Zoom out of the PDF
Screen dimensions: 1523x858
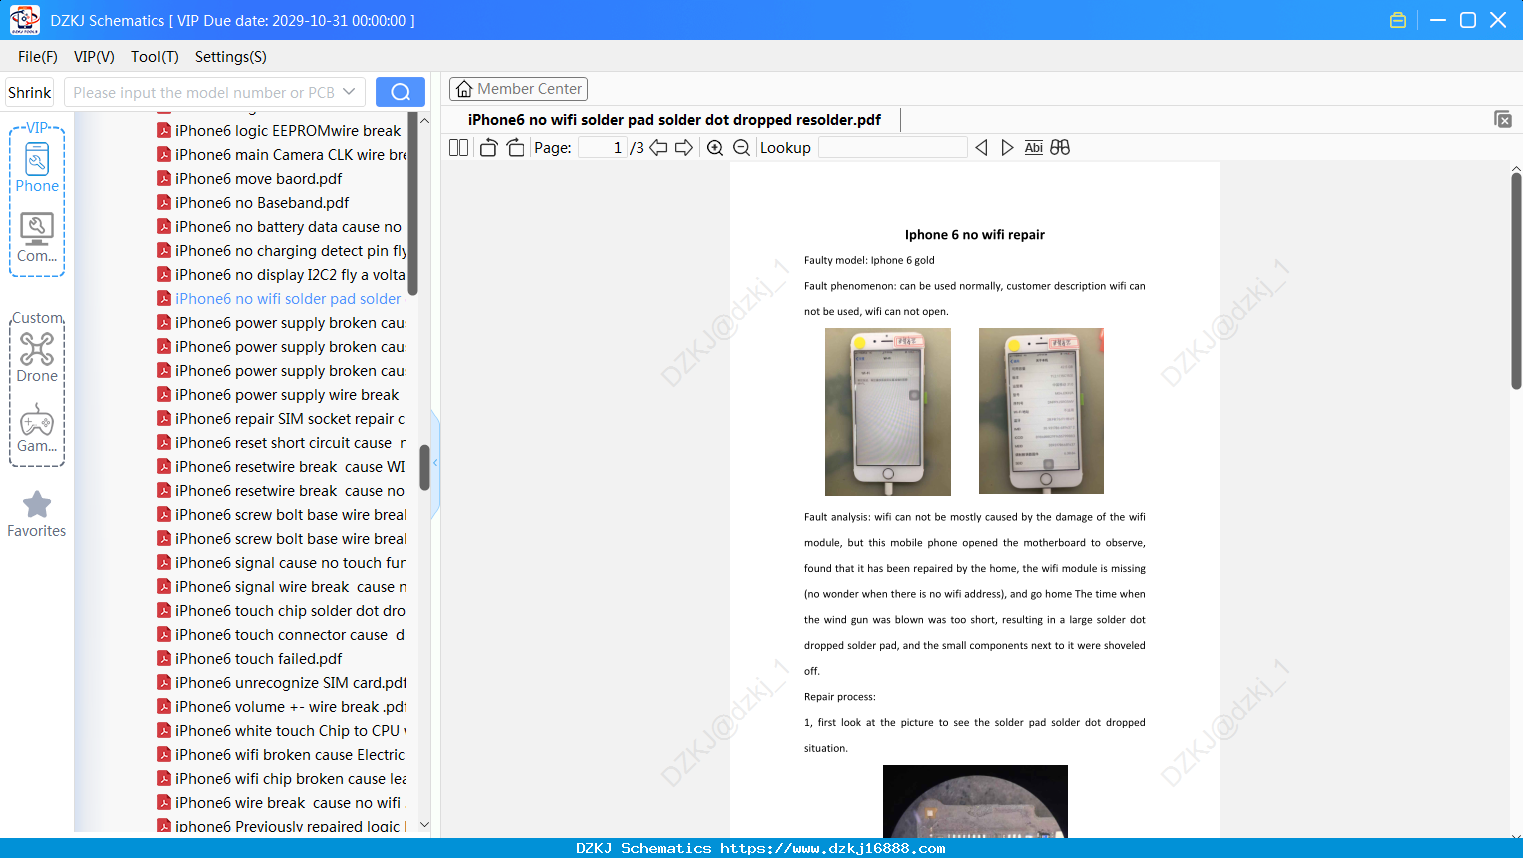click(x=741, y=148)
